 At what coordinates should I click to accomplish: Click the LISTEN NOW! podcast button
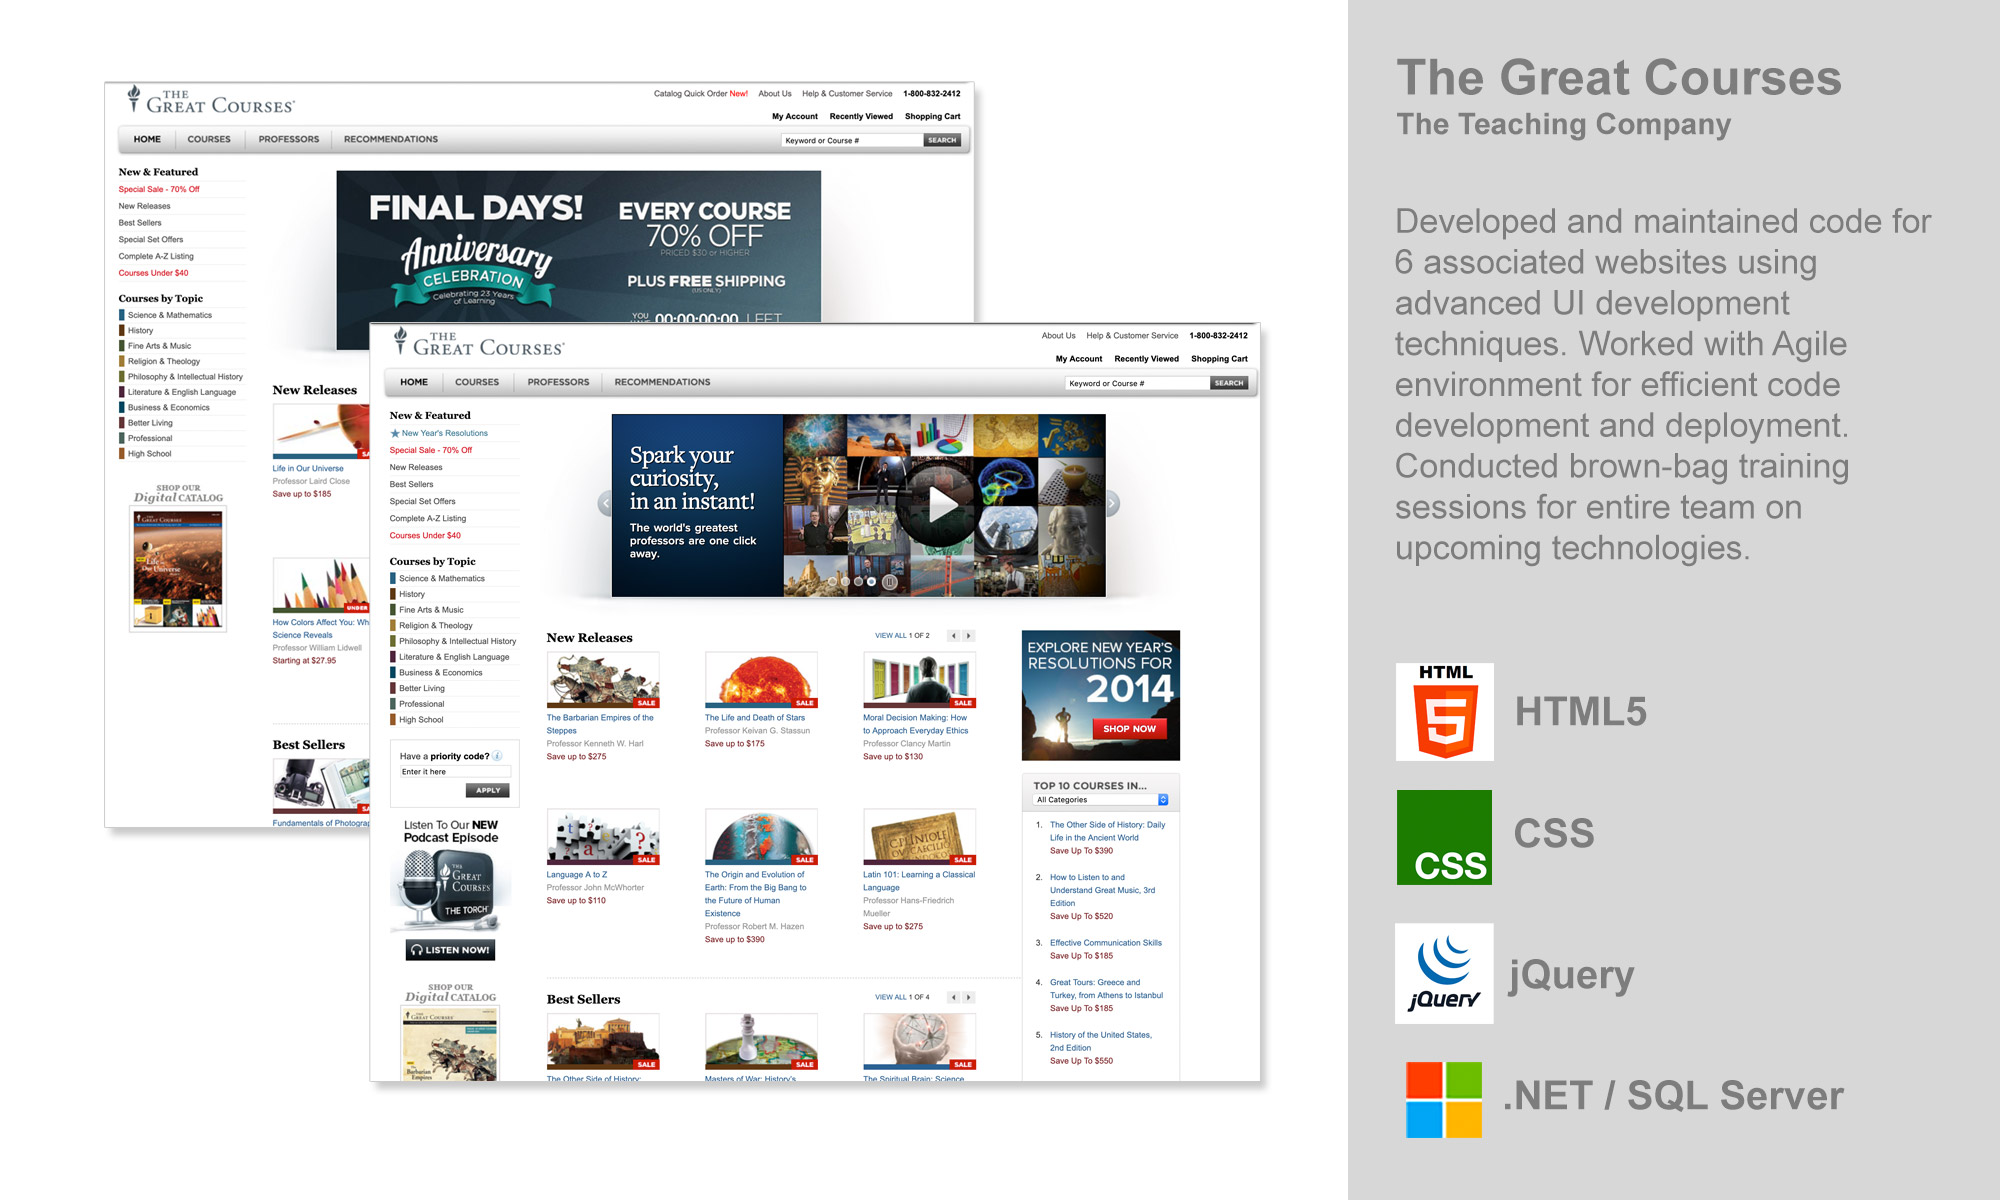click(450, 950)
